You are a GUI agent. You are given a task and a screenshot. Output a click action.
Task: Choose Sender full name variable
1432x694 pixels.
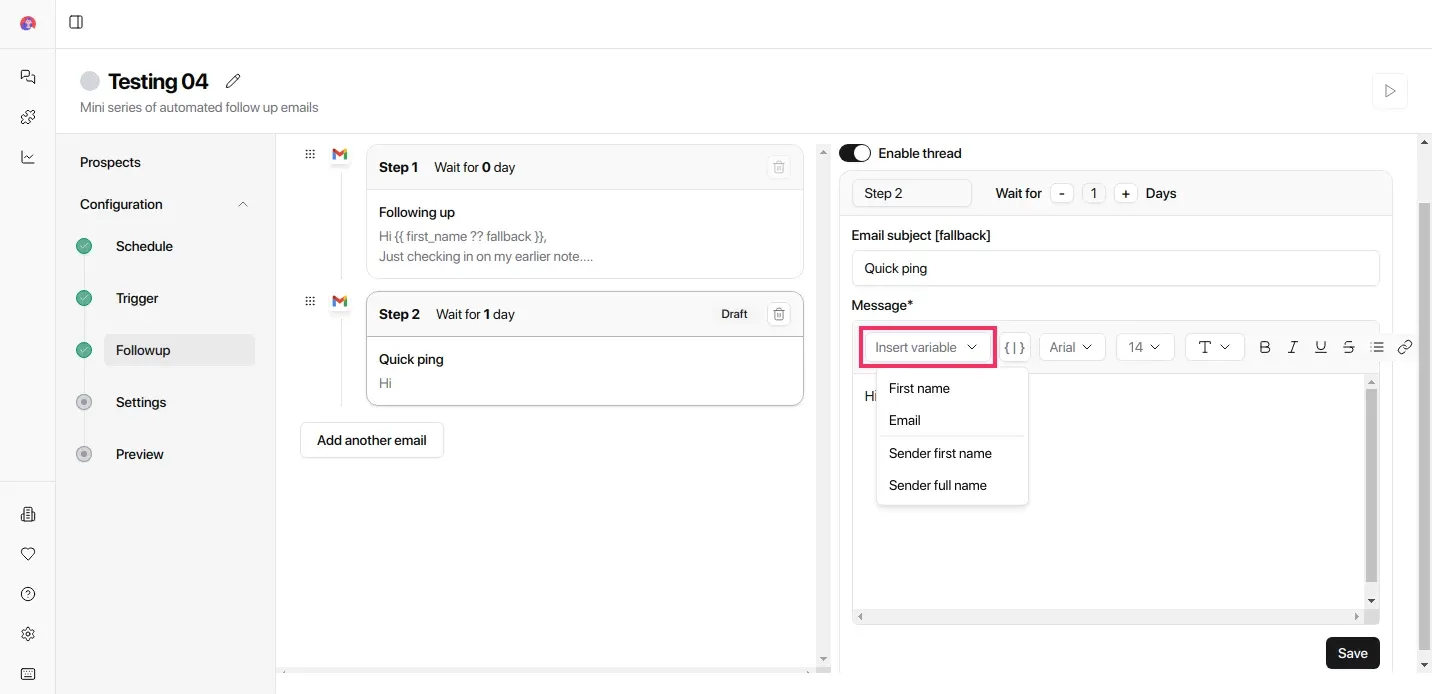937,485
